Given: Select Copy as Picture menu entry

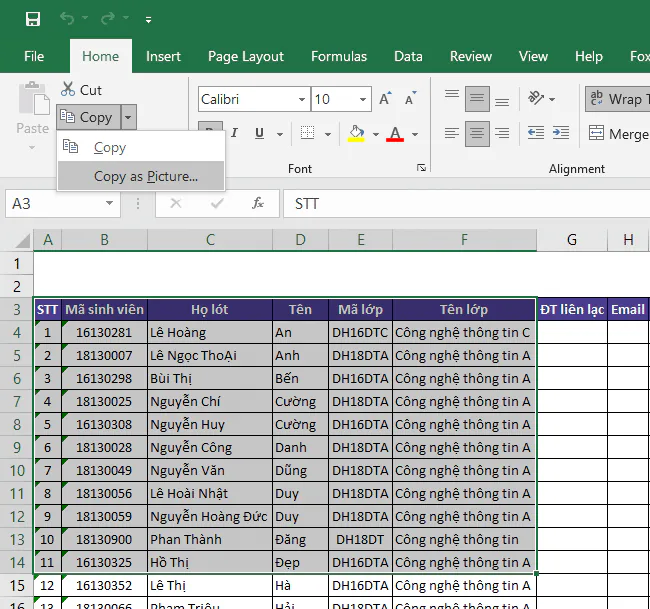Looking at the screenshot, I should click(141, 176).
